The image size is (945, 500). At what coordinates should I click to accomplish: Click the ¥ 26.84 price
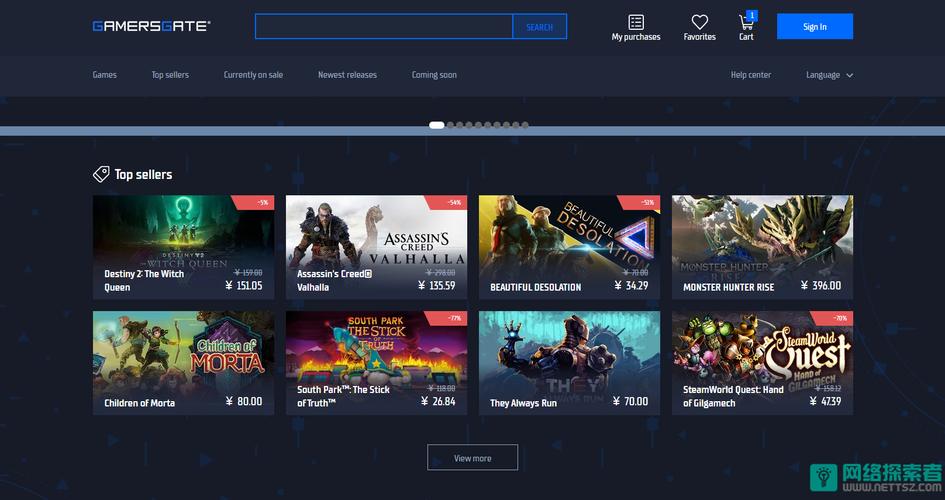pyautogui.click(x=438, y=401)
